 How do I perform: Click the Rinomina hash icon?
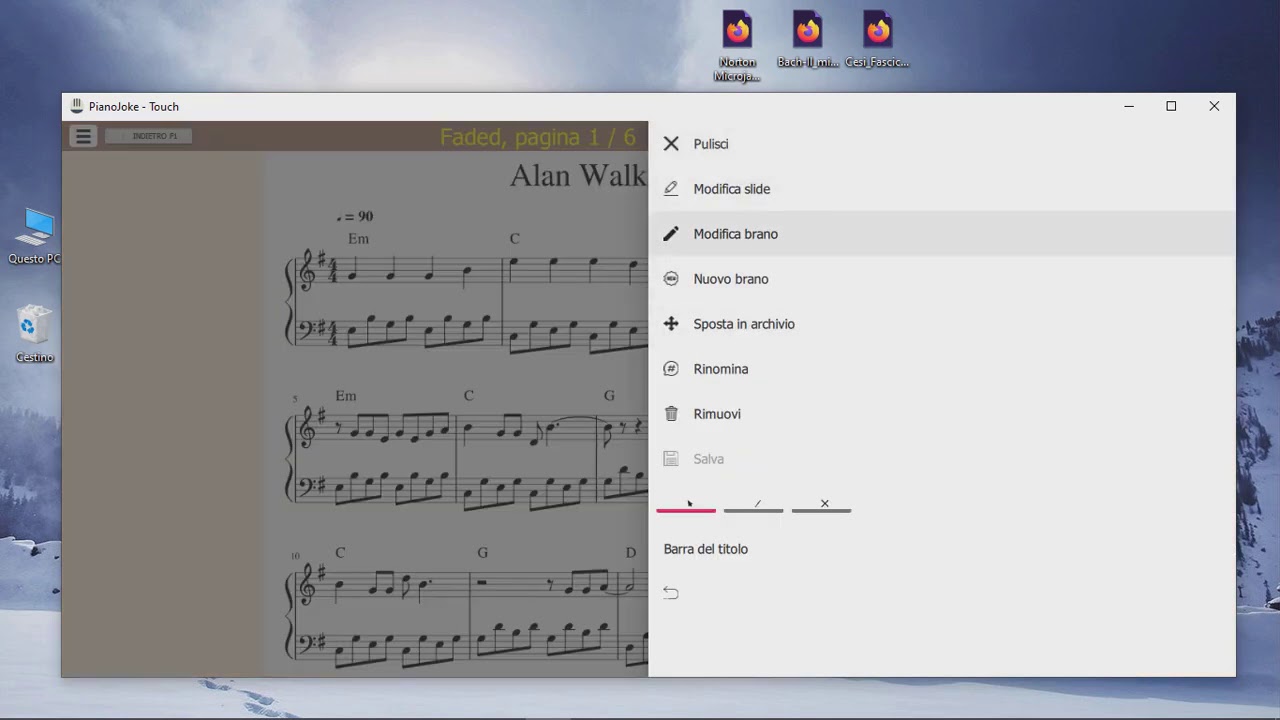coord(671,369)
